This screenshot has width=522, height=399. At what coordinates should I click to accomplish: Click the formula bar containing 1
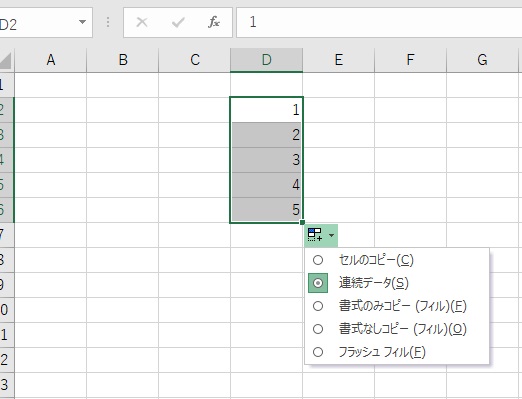point(379,23)
